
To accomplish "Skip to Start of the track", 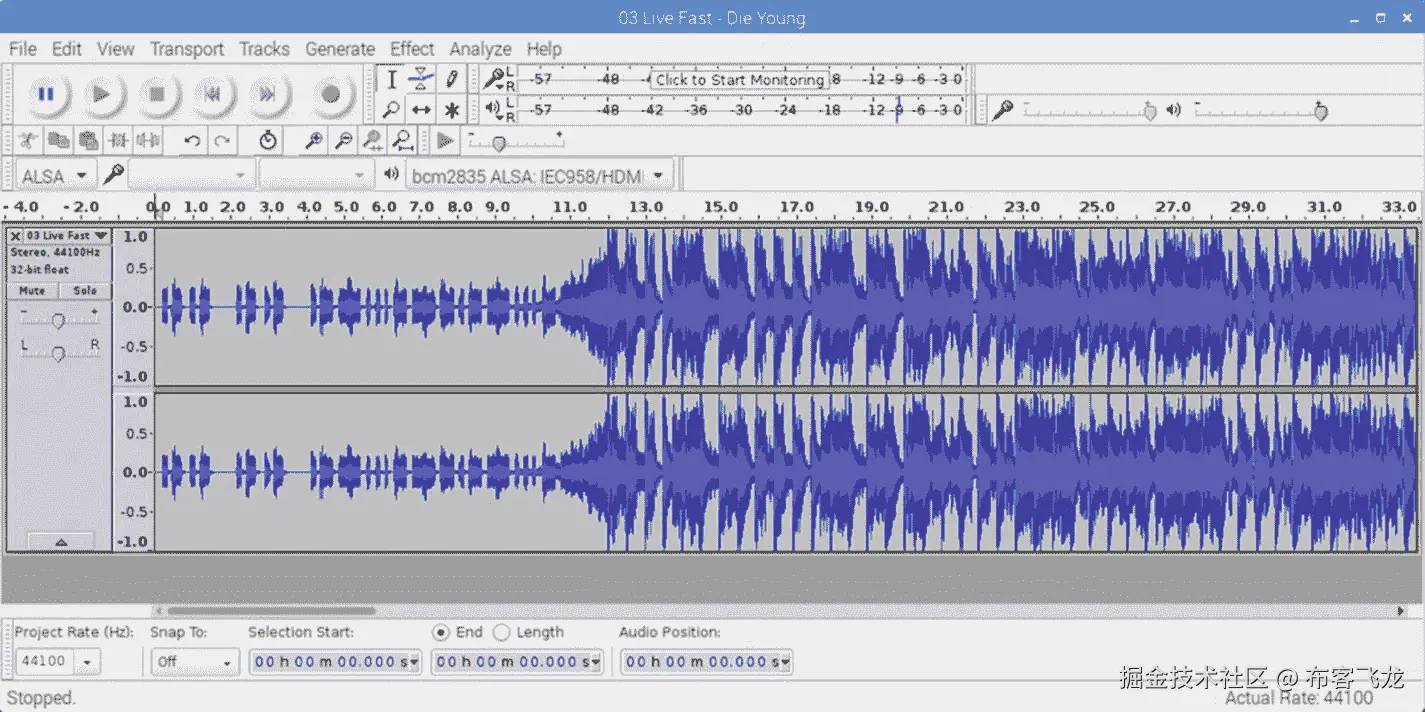I will 212,95.
